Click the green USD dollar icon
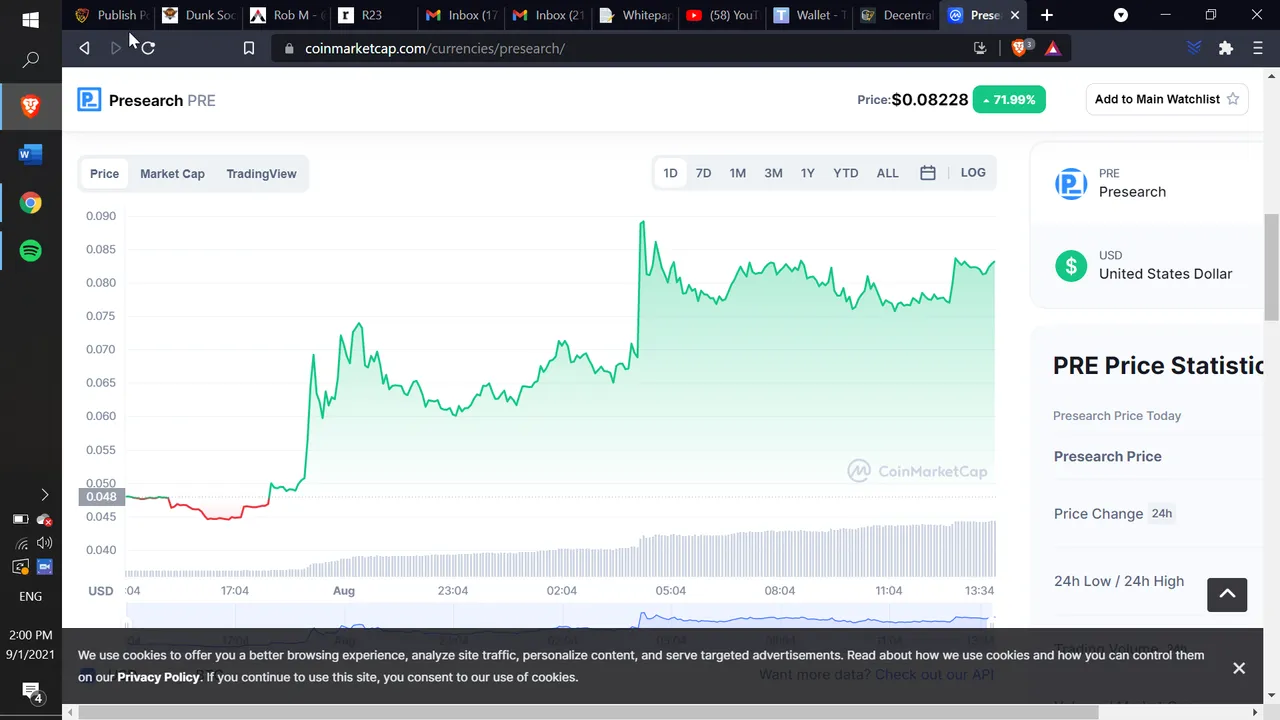1280x720 pixels. [x=1071, y=265]
